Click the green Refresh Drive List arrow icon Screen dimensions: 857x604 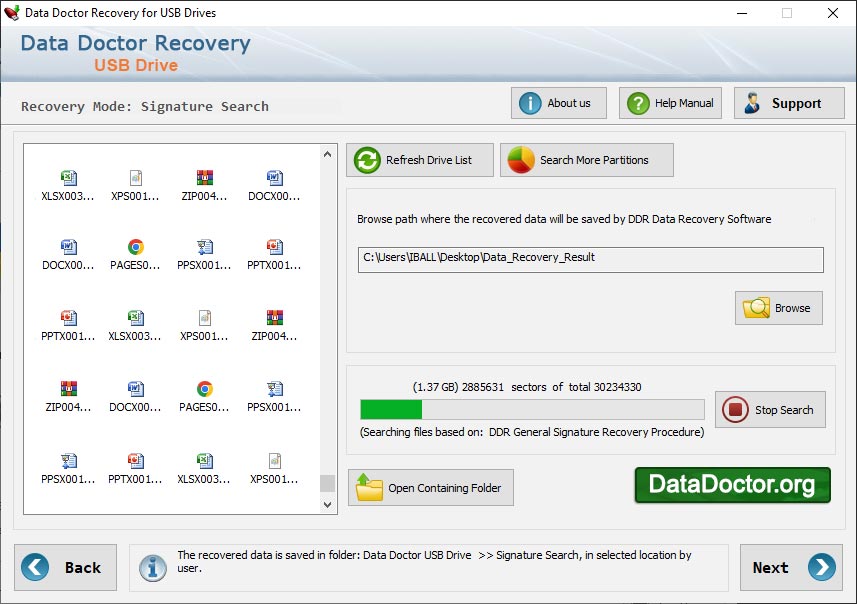367,159
